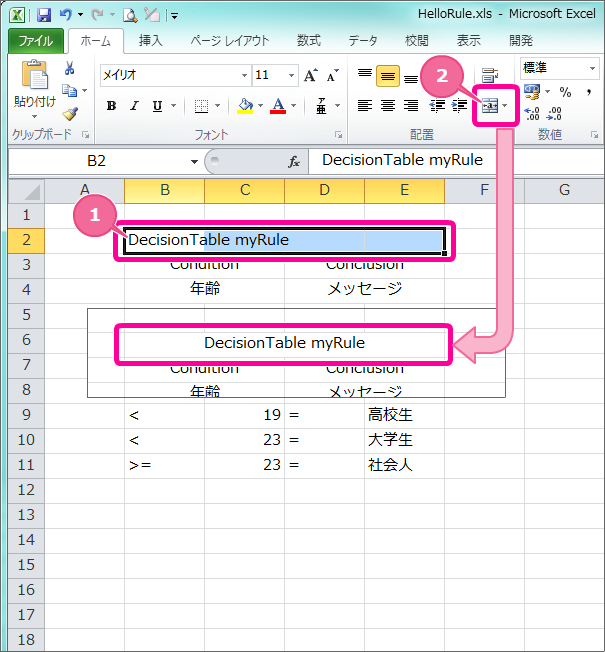Click the formula bar showing DecisionTable myRule
This screenshot has height=652, width=605.
[x=455, y=161]
